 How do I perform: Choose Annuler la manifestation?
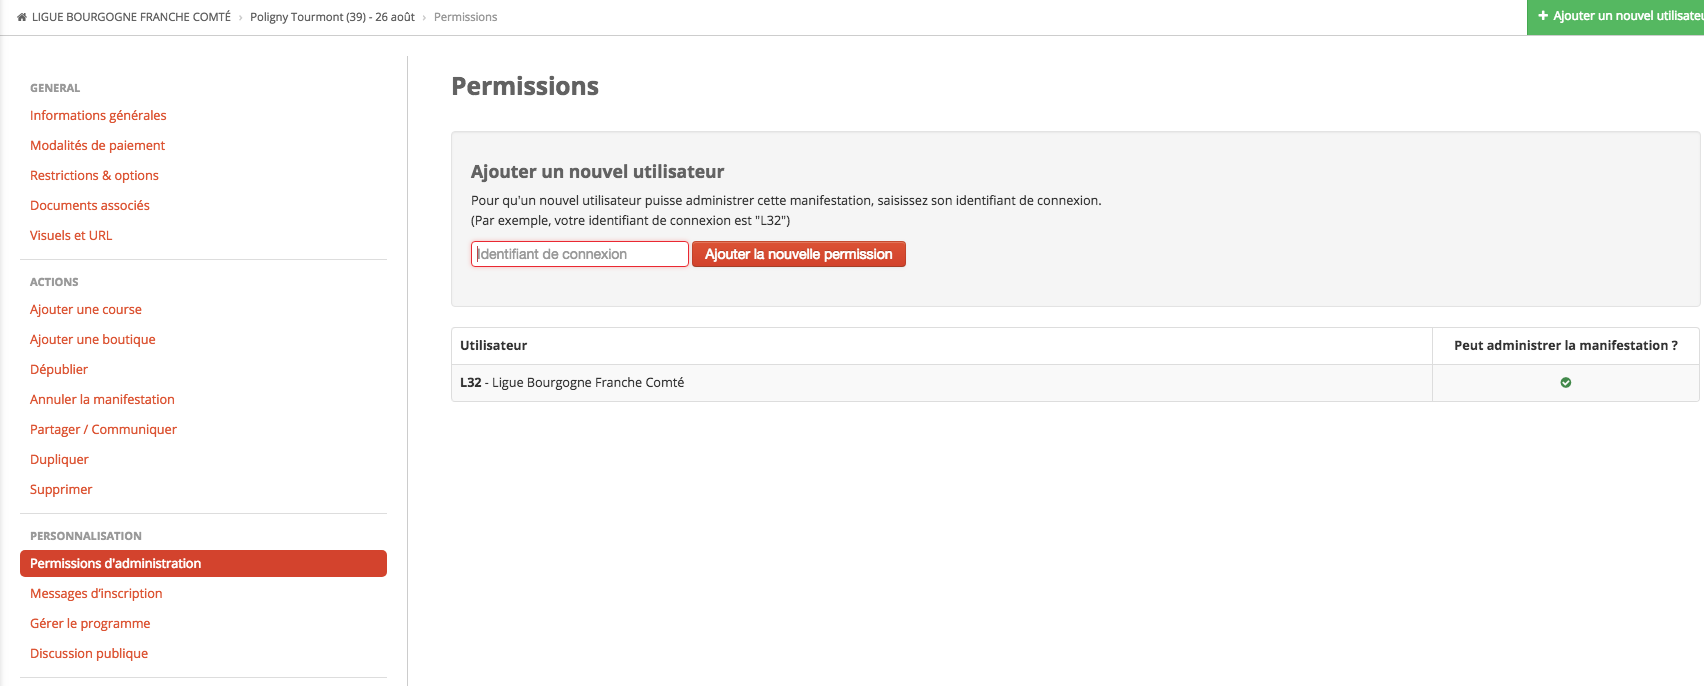(x=102, y=399)
